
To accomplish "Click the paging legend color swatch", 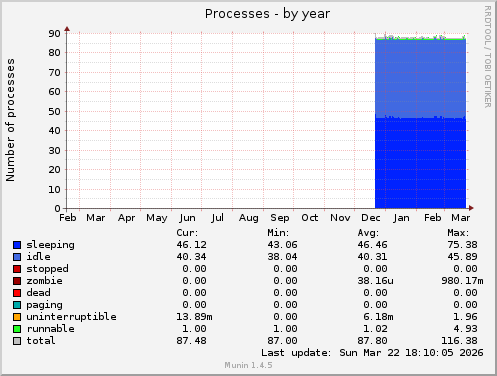I will (17, 305).
